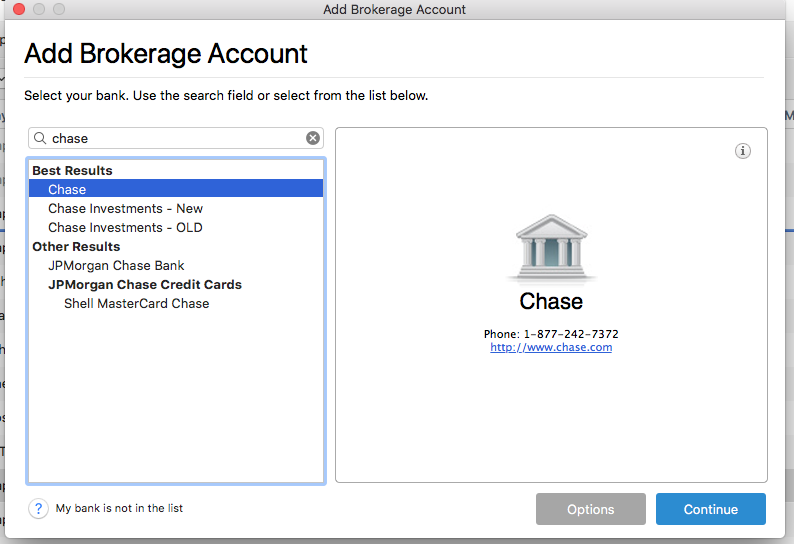Viewport: 794px width, 544px height.
Task: Clear the chase search text
Action: point(313,138)
